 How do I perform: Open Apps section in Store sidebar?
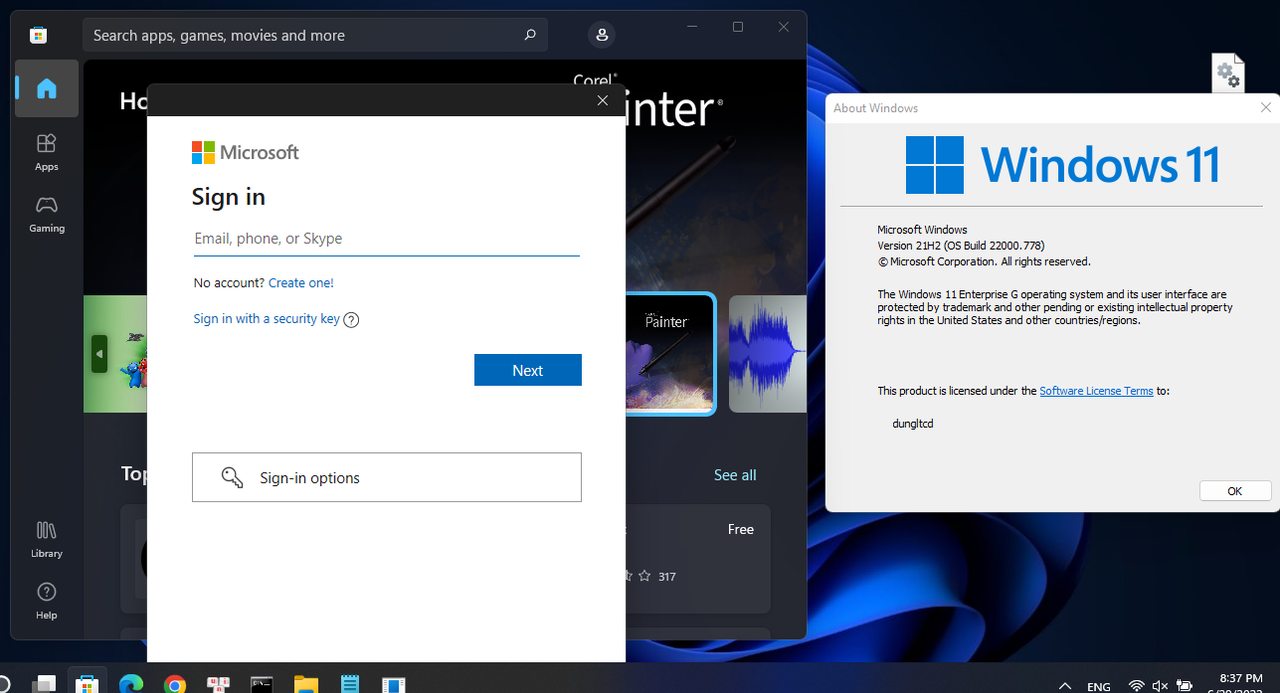point(46,152)
